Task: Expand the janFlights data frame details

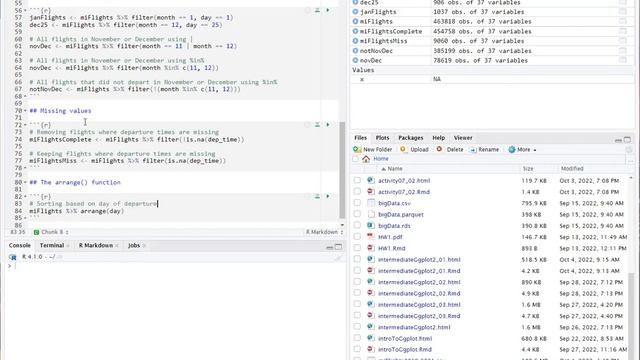Action: tap(355, 12)
